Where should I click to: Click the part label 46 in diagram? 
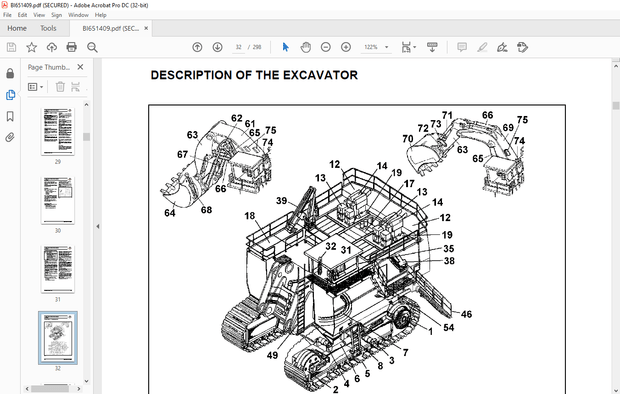(466, 314)
